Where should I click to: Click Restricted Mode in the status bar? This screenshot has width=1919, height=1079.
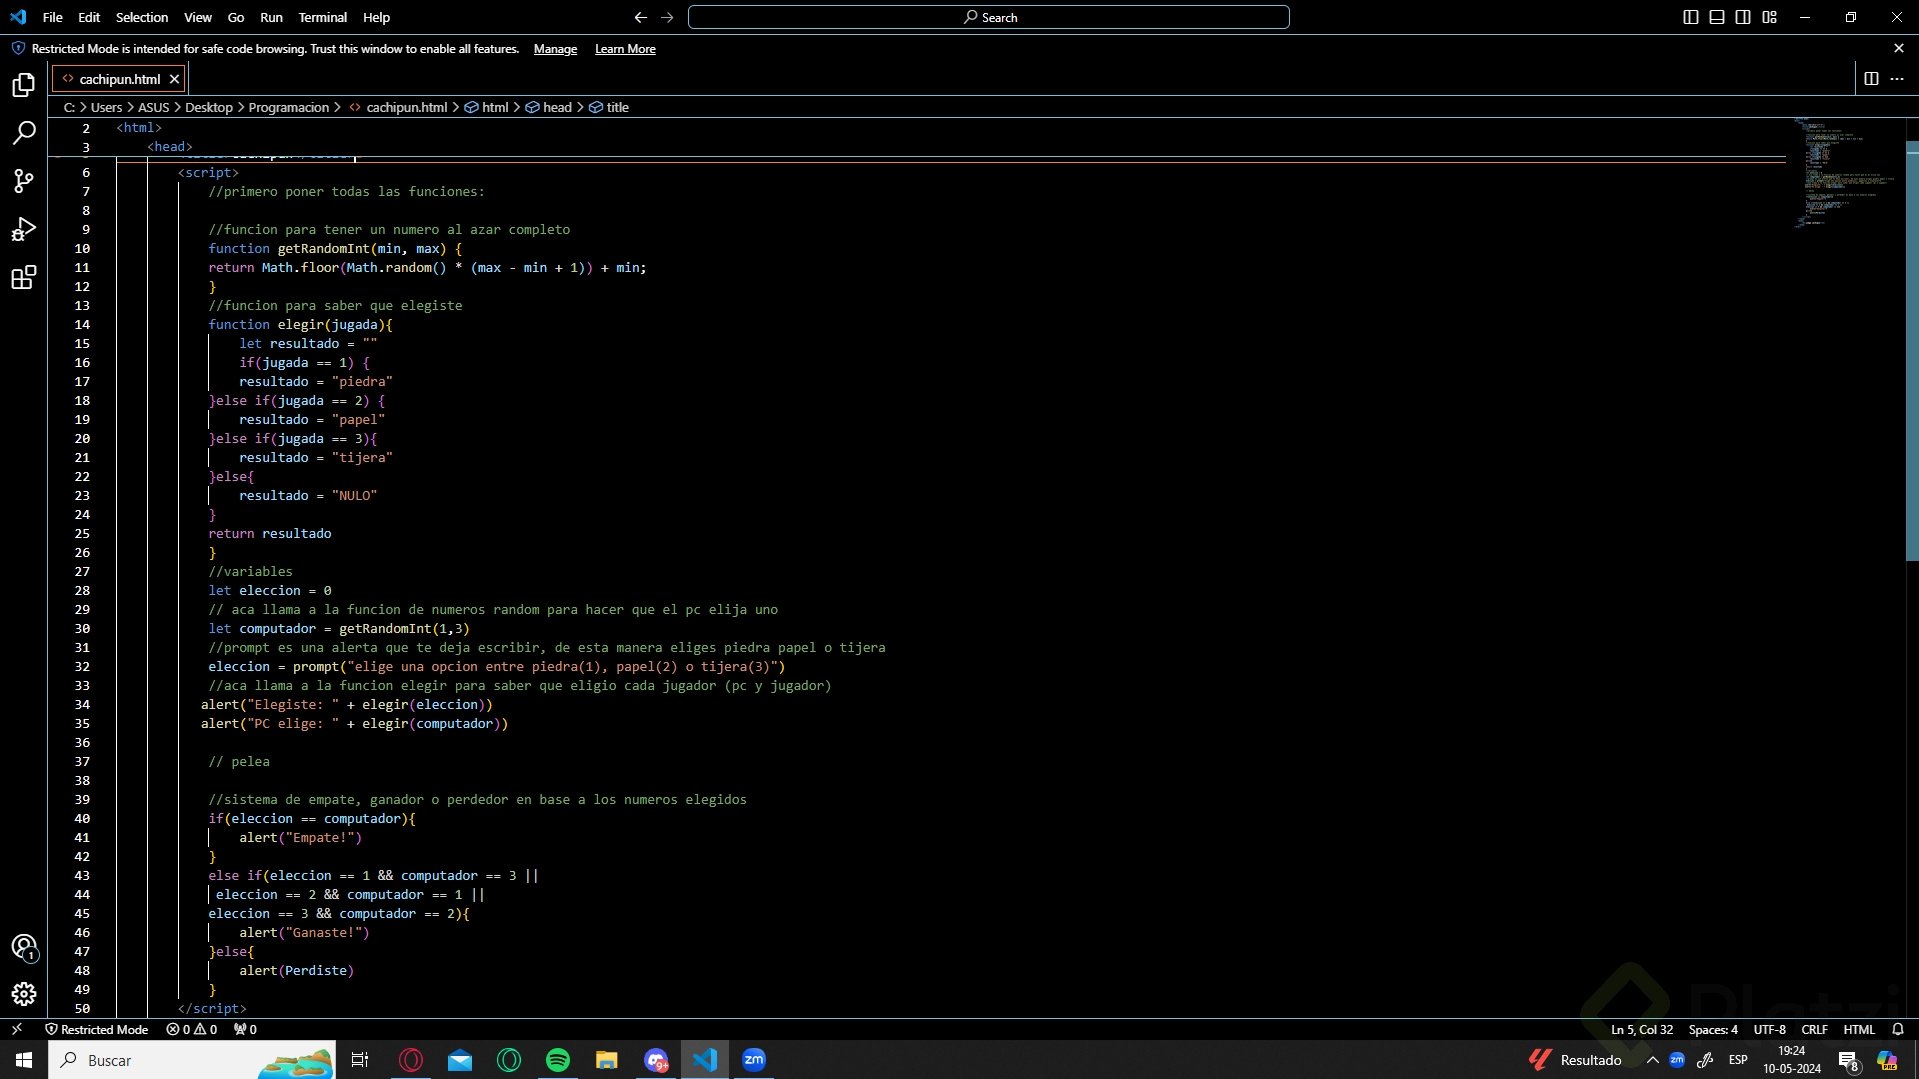[x=97, y=1029]
